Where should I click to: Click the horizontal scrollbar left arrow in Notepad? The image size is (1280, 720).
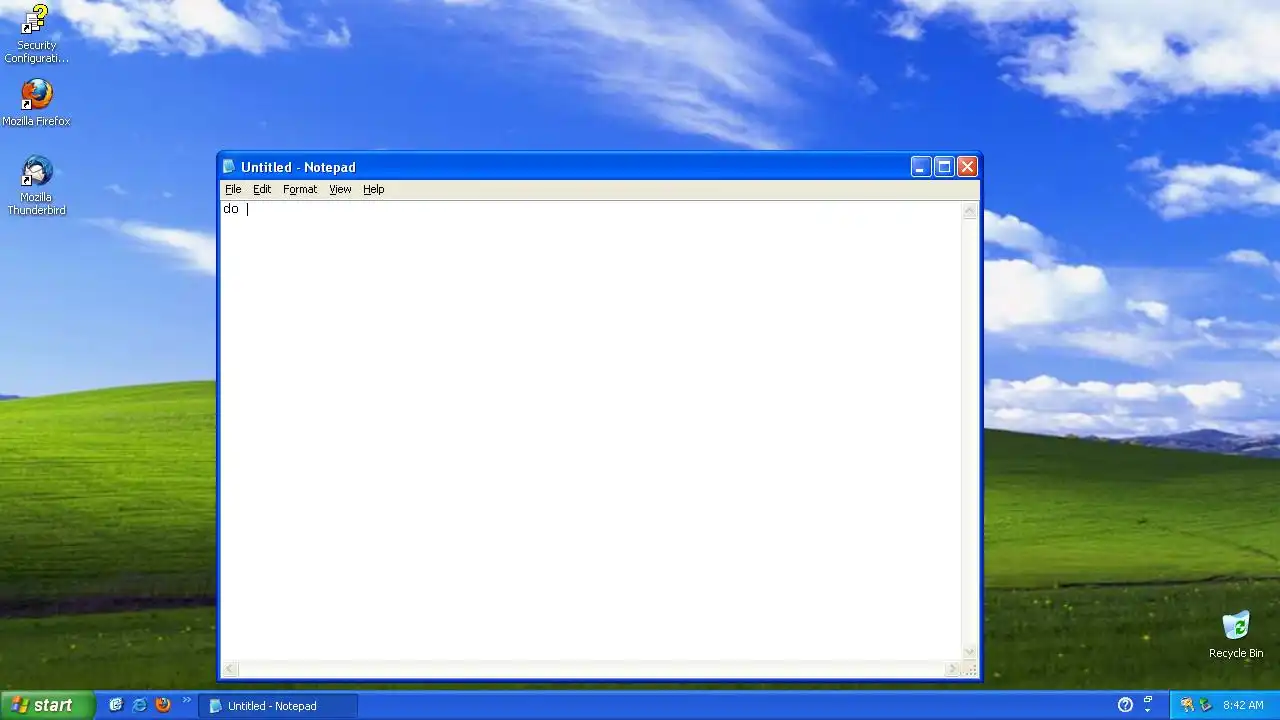(230, 669)
